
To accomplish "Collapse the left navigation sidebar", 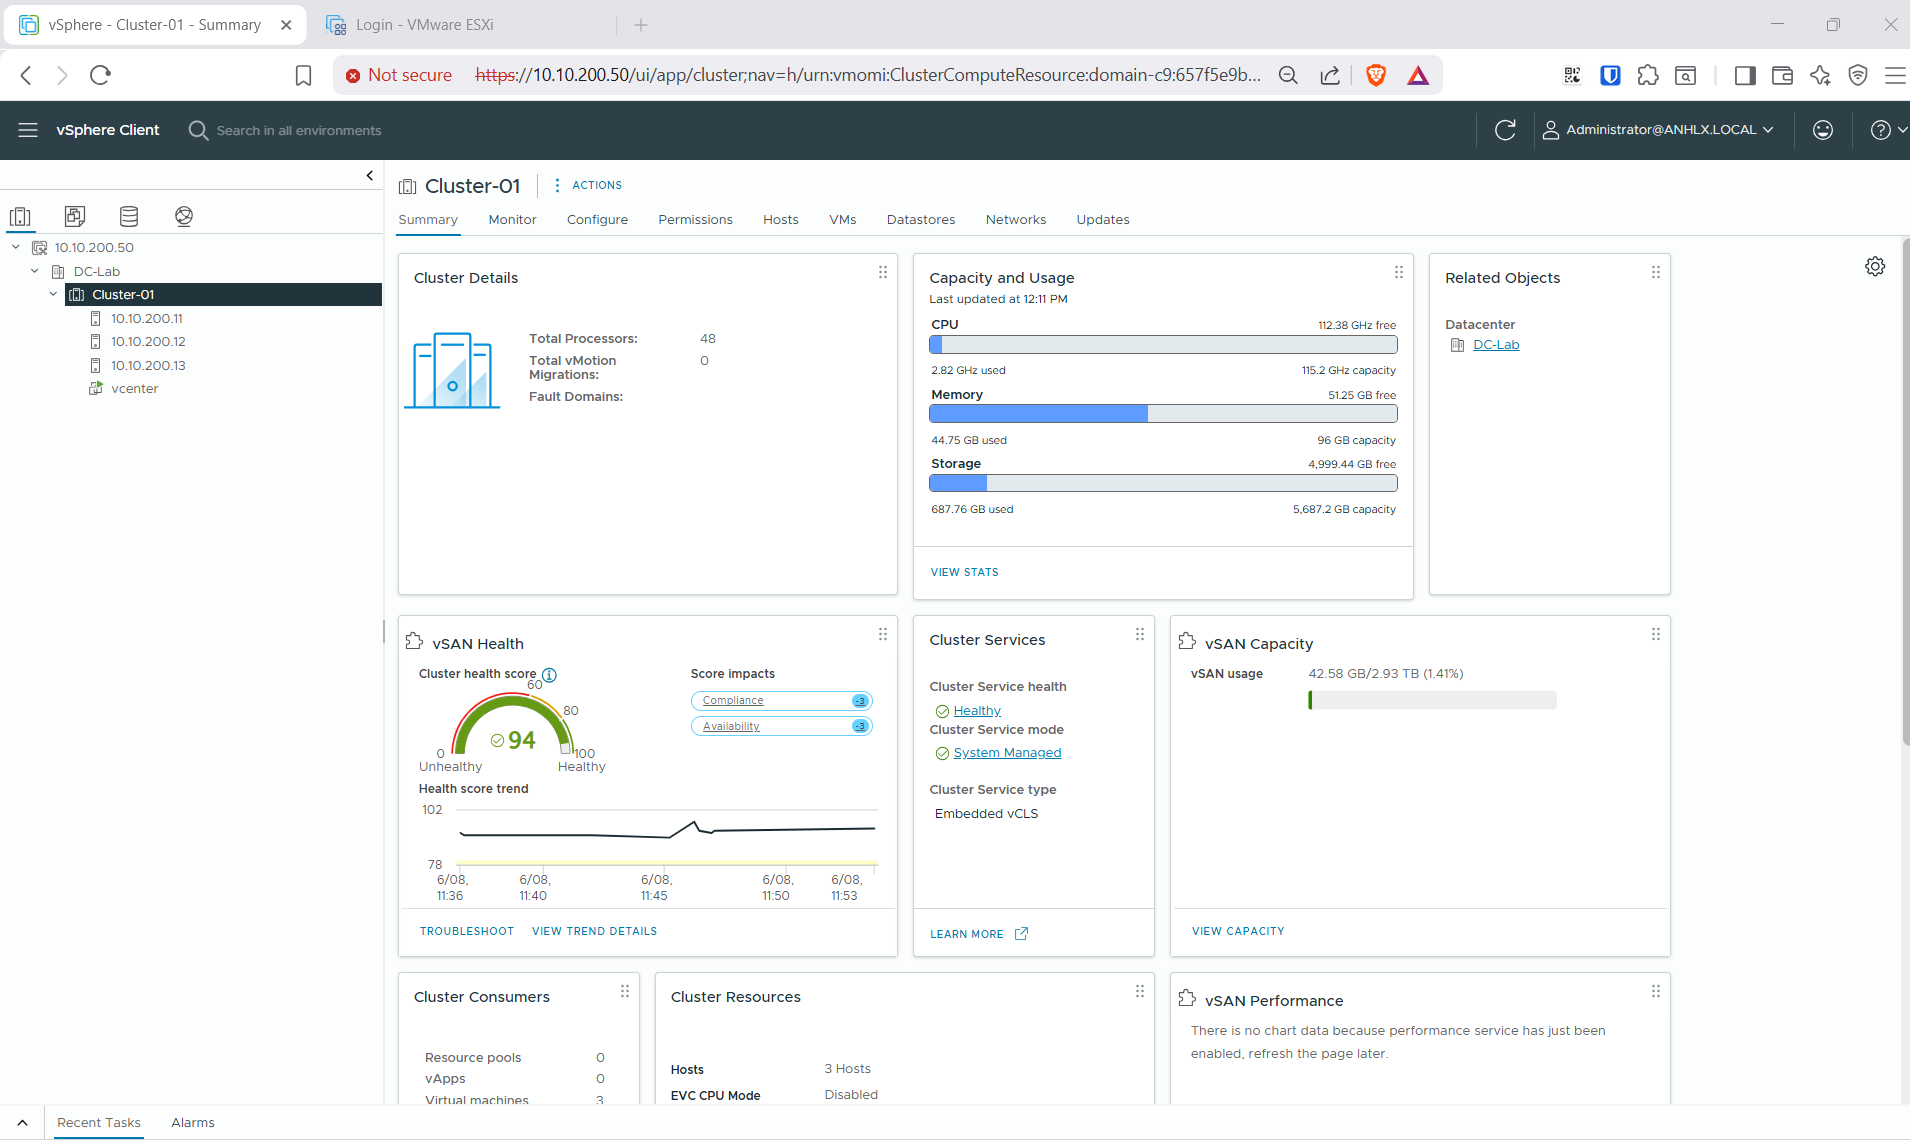I will [x=370, y=176].
